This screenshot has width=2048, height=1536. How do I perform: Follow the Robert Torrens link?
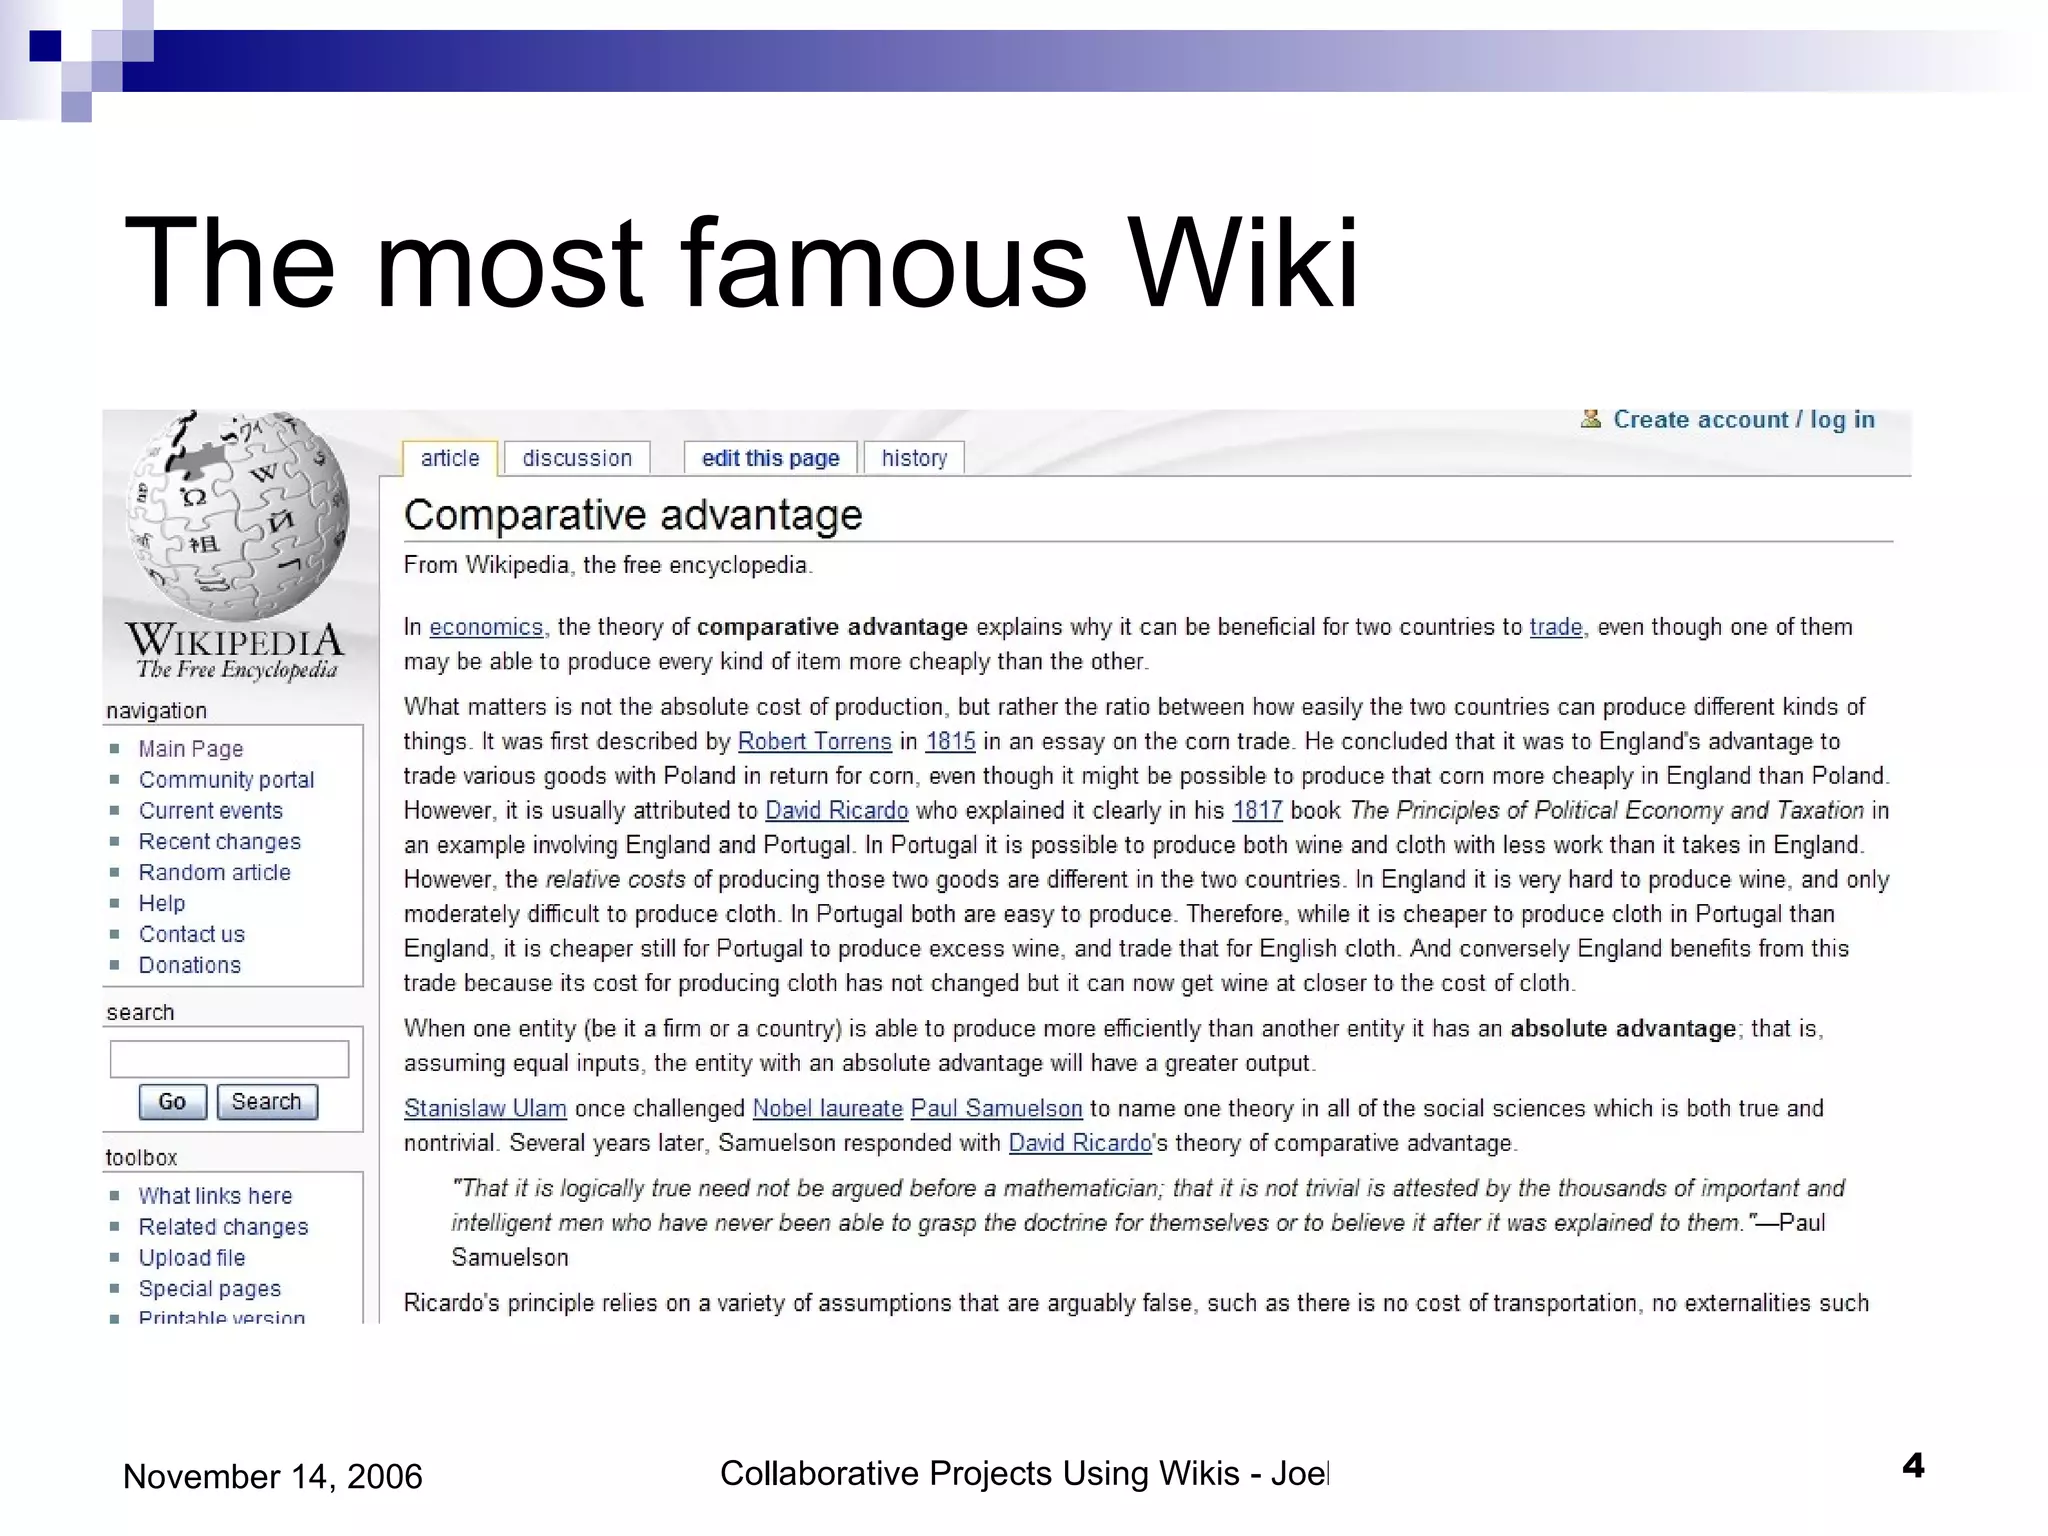click(814, 742)
